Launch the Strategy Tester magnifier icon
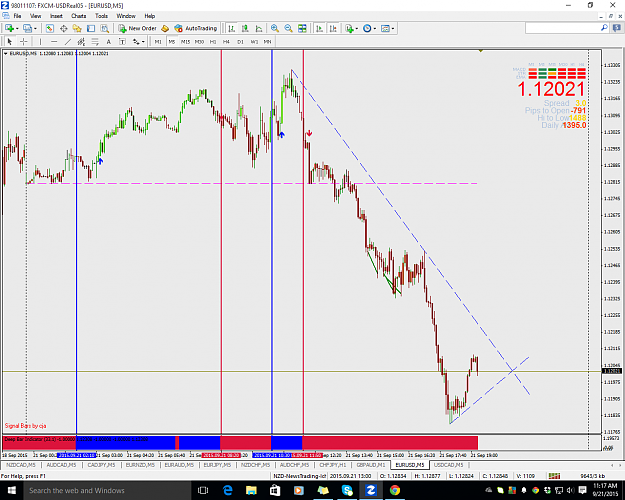This screenshot has height=500, width=625. (104, 28)
